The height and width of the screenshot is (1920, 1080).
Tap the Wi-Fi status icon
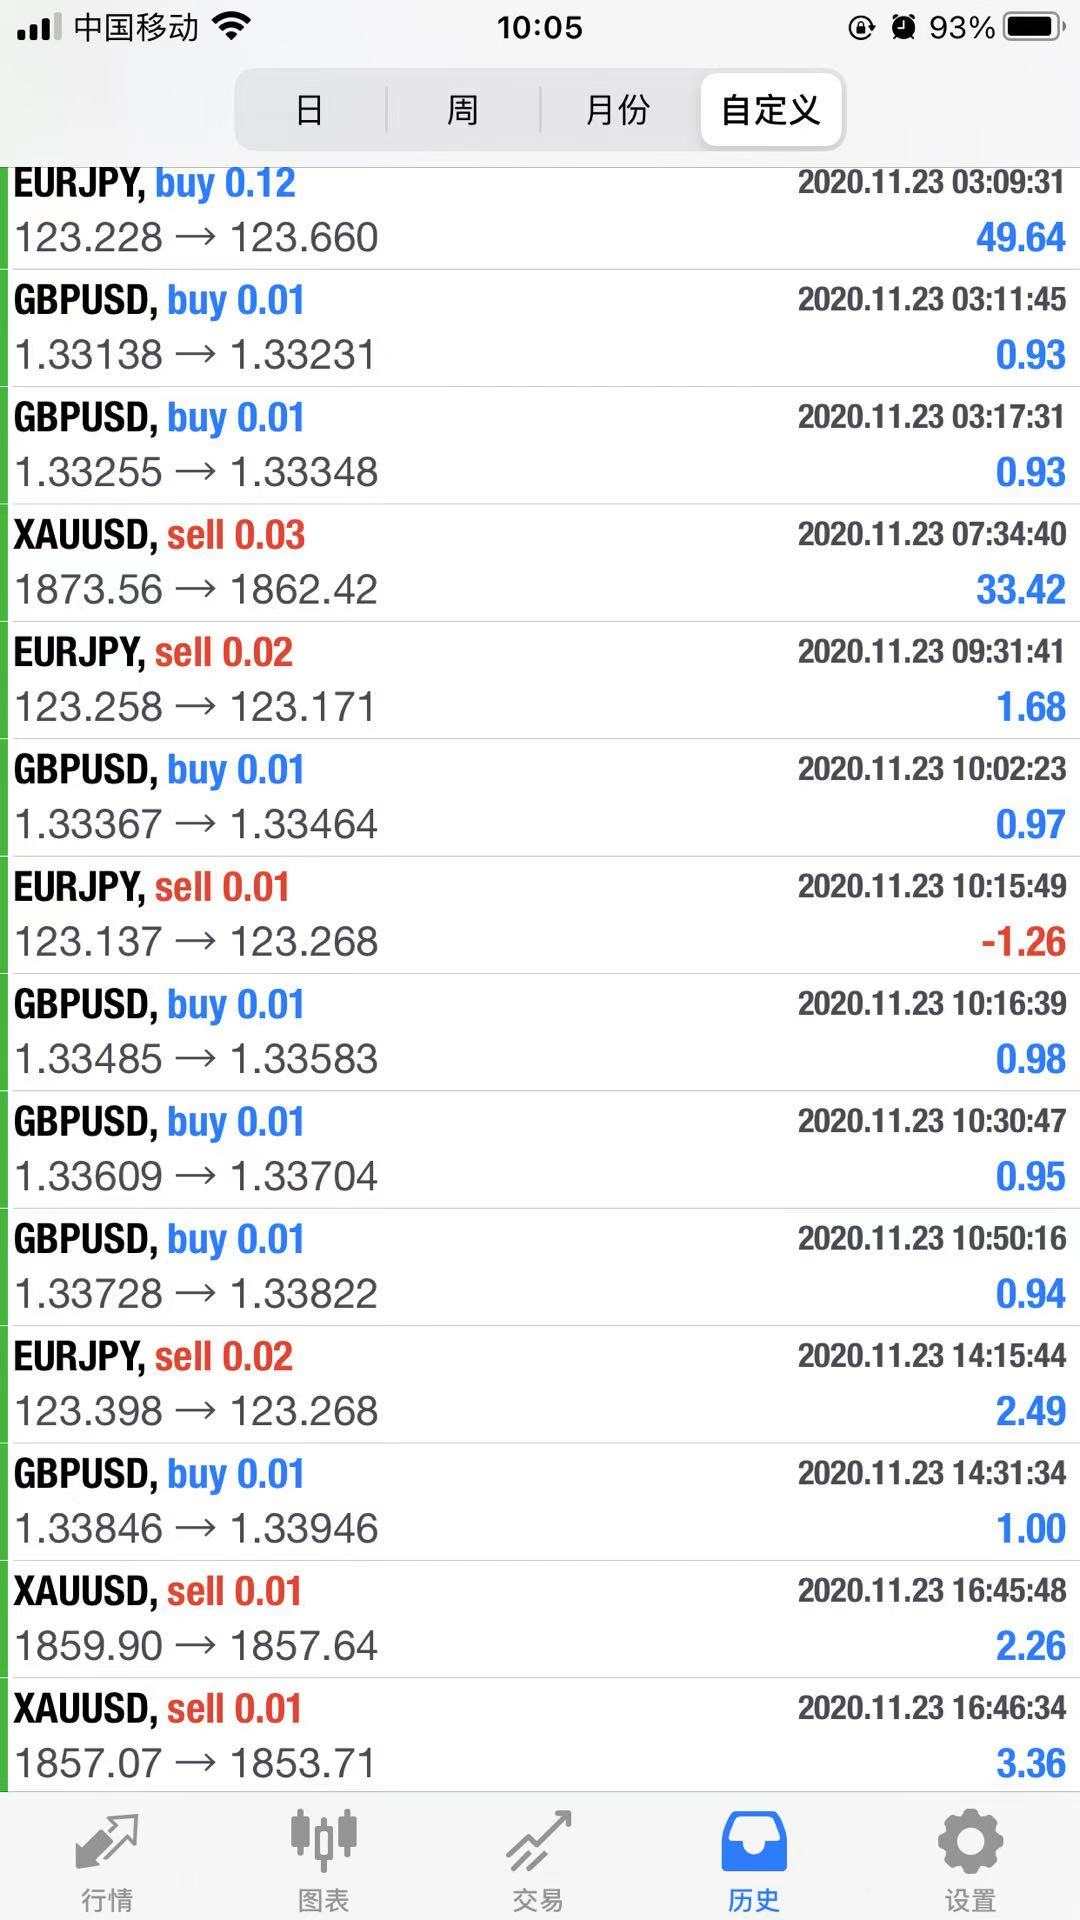tap(232, 27)
